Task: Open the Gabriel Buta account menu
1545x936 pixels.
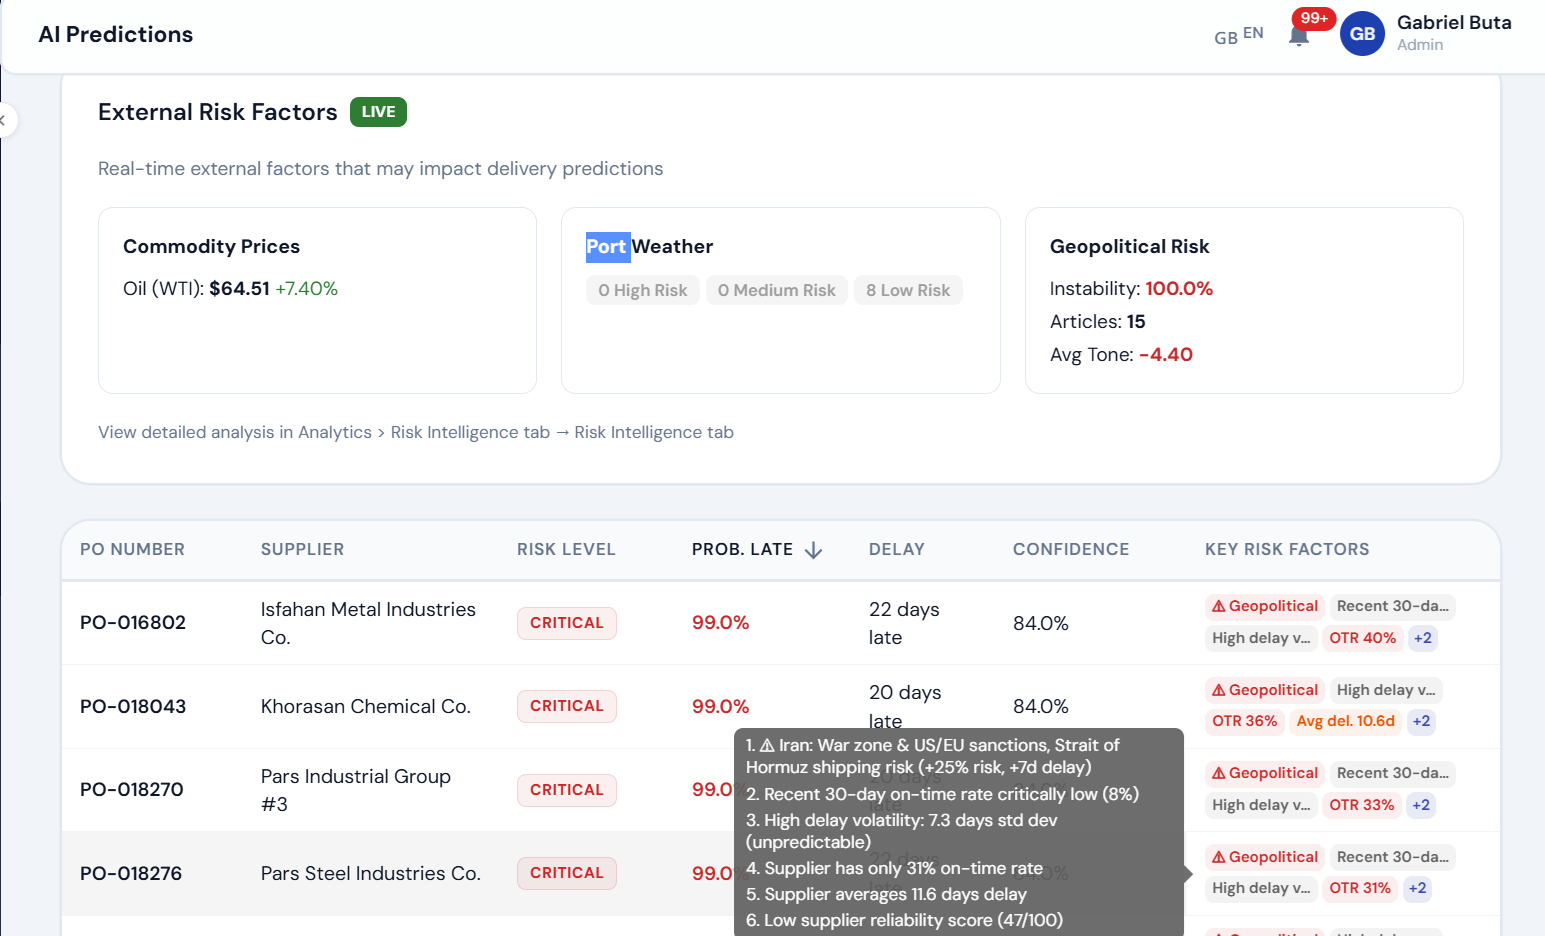Action: click(1454, 22)
